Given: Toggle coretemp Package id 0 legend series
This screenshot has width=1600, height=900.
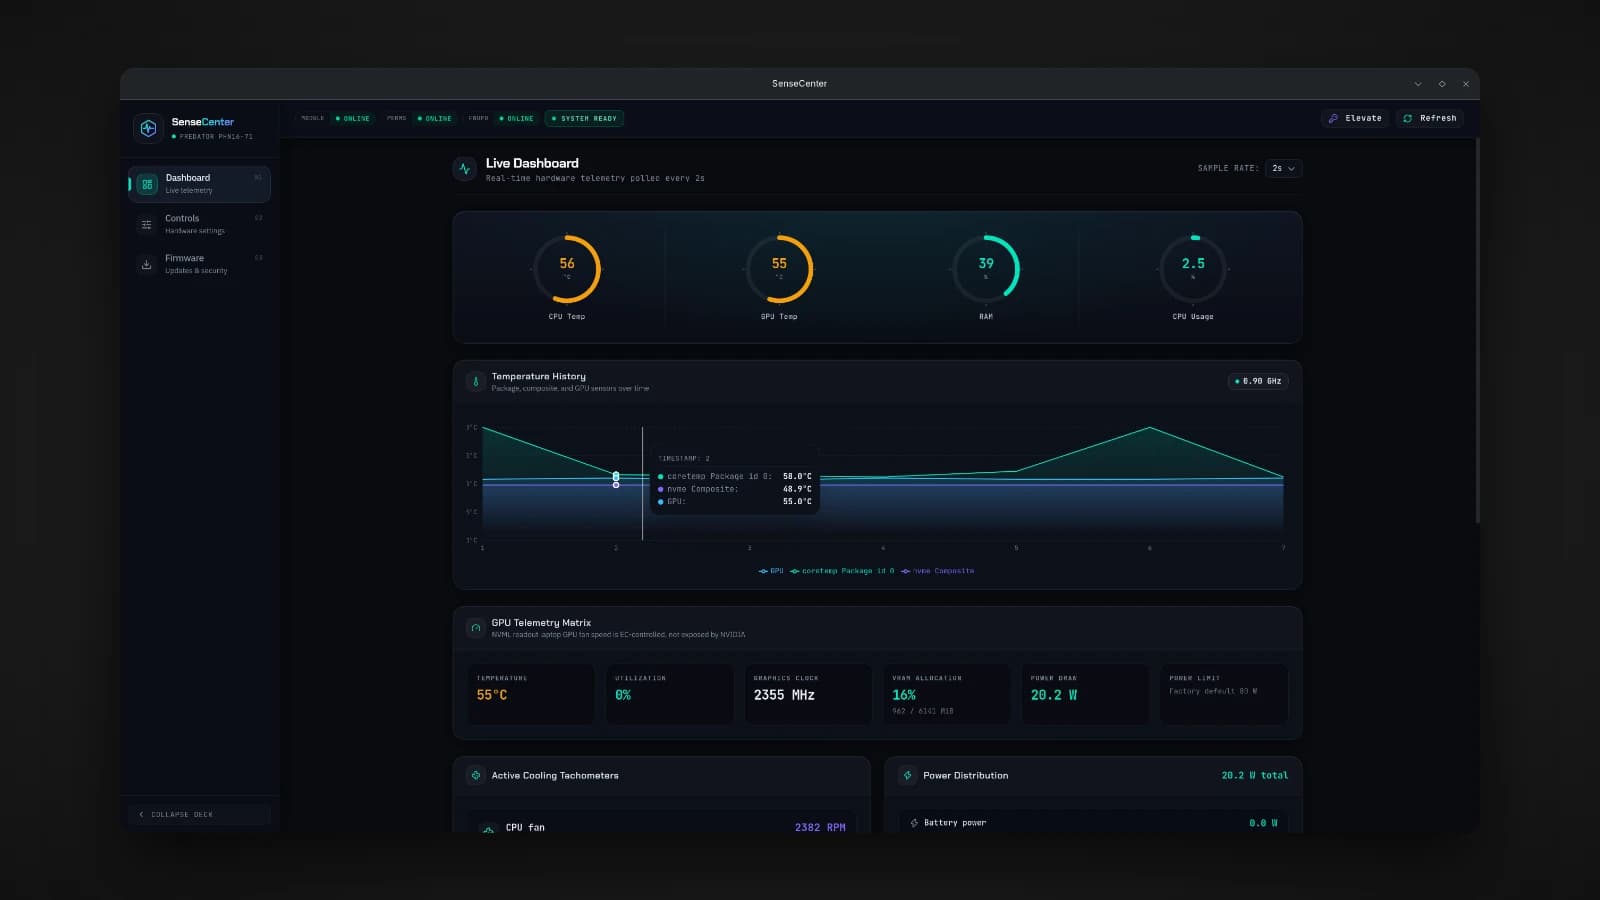Looking at the screenshot, I should 842,571.
